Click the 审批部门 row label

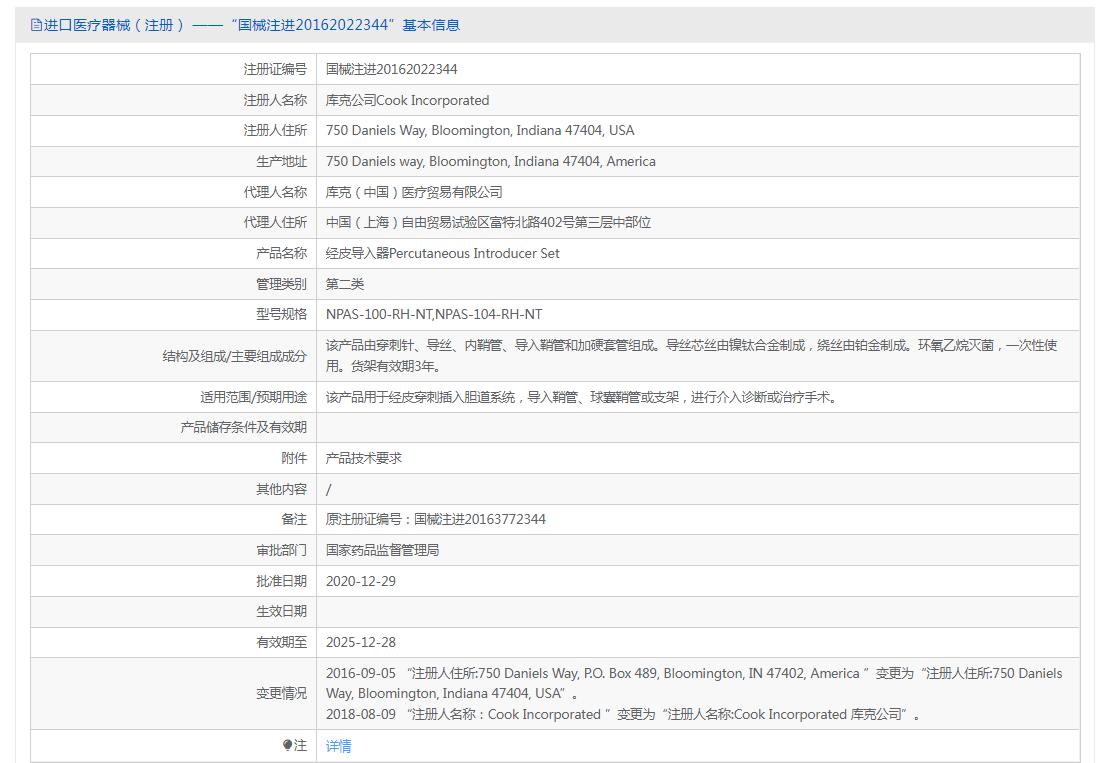pos(282,550)
